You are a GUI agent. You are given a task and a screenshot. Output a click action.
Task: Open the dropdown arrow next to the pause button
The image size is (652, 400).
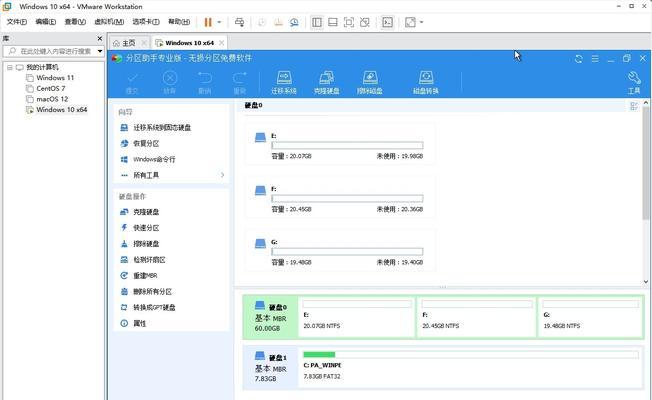click(x=220, y=22)
